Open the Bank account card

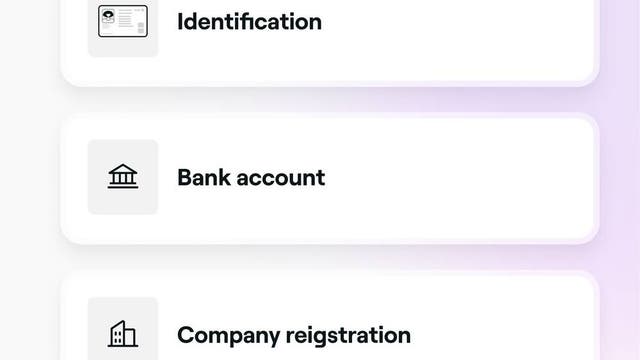pyautogui.click(x=330, y=178)
